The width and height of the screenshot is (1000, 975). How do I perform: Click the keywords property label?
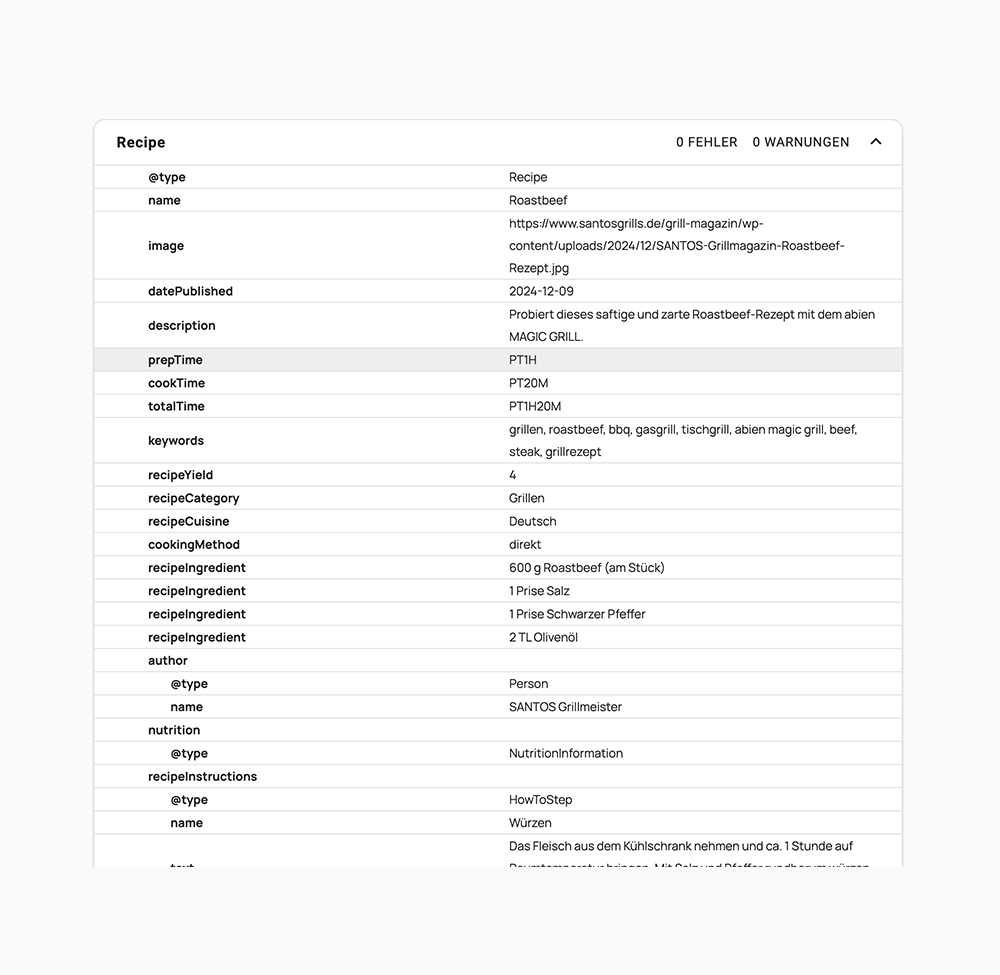176,440
